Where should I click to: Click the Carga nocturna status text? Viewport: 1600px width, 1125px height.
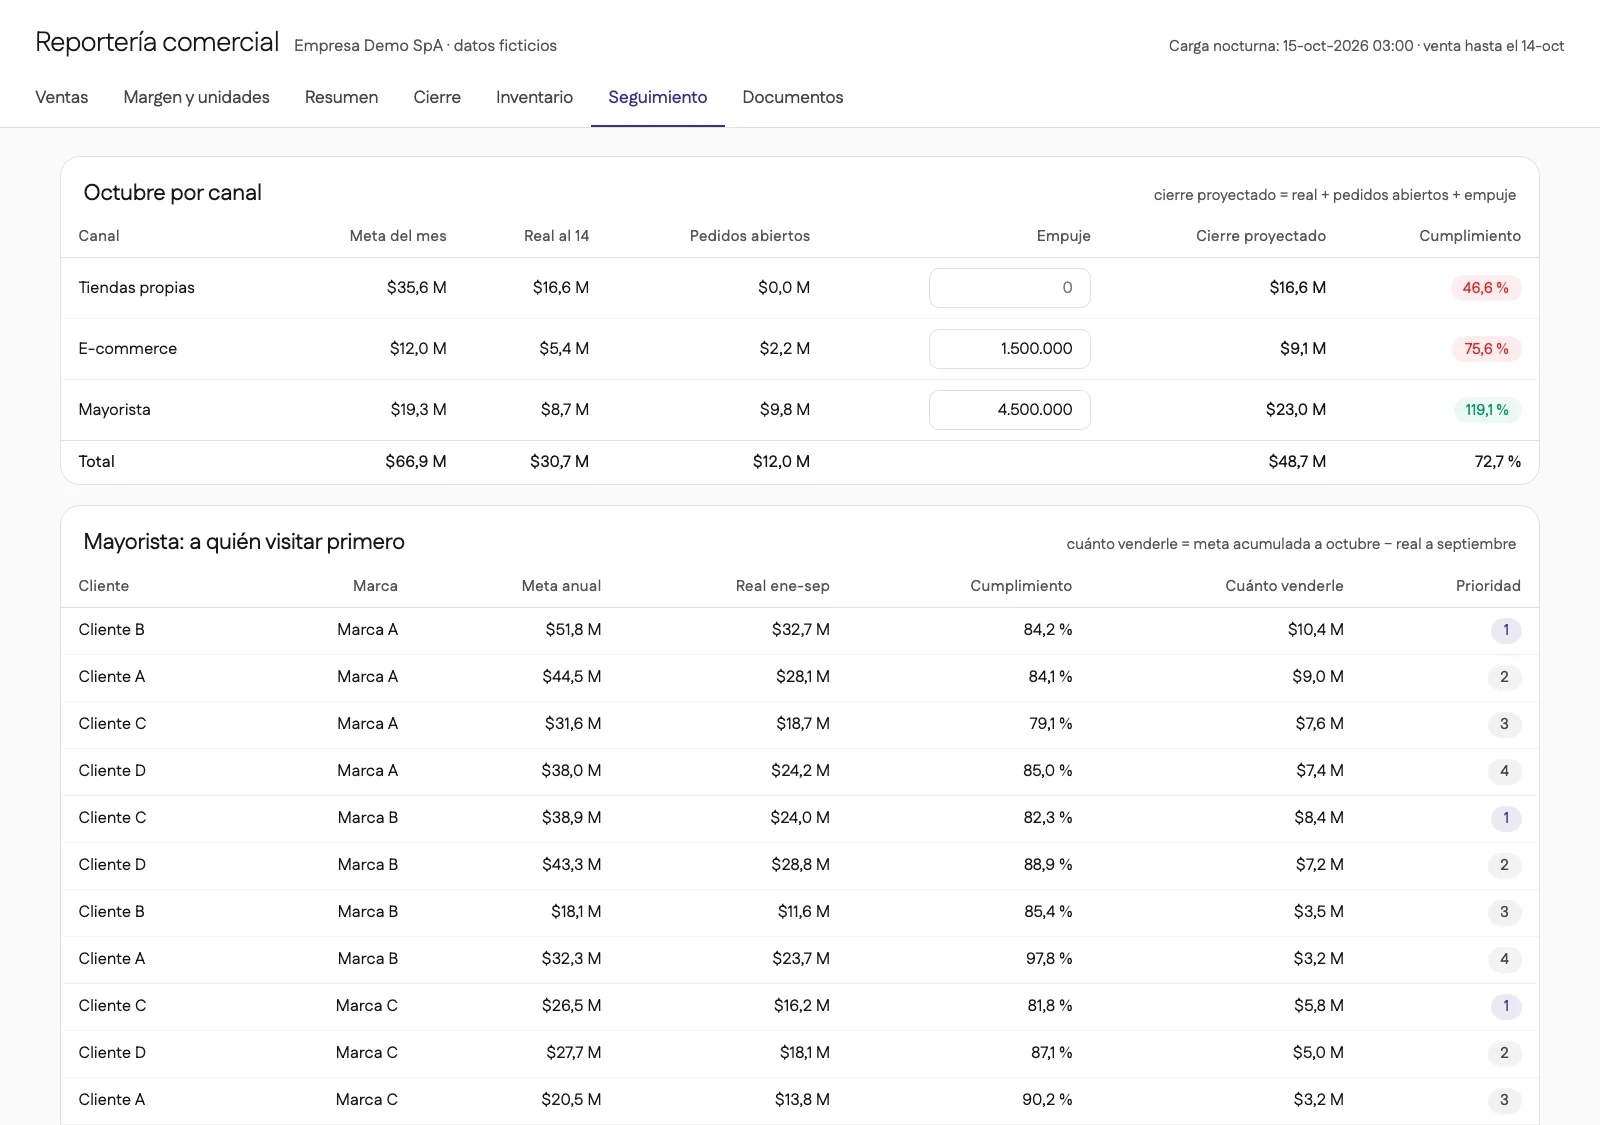1366,46
